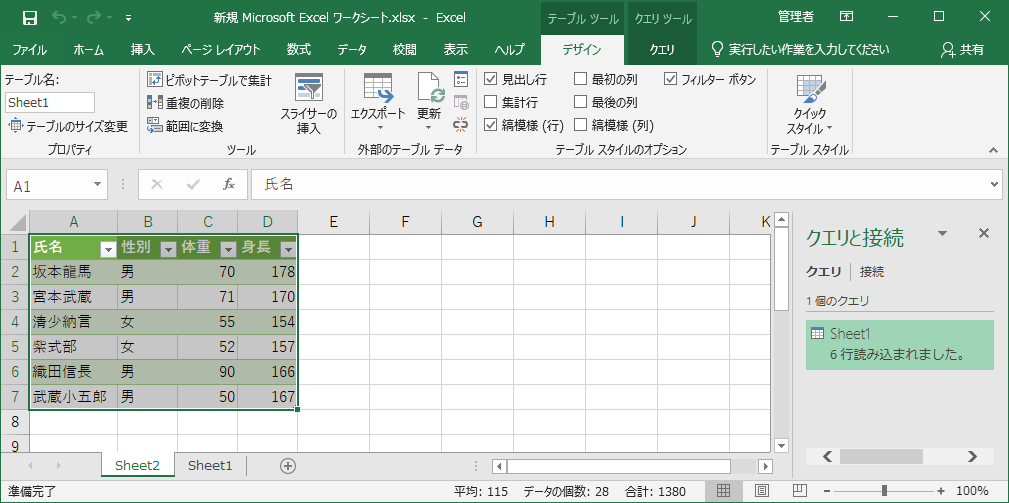The width and height of the screenshot is (1009, 503).
Task: Toggle 縞模様 (列) checkbox
Action: tap(580, 125)
